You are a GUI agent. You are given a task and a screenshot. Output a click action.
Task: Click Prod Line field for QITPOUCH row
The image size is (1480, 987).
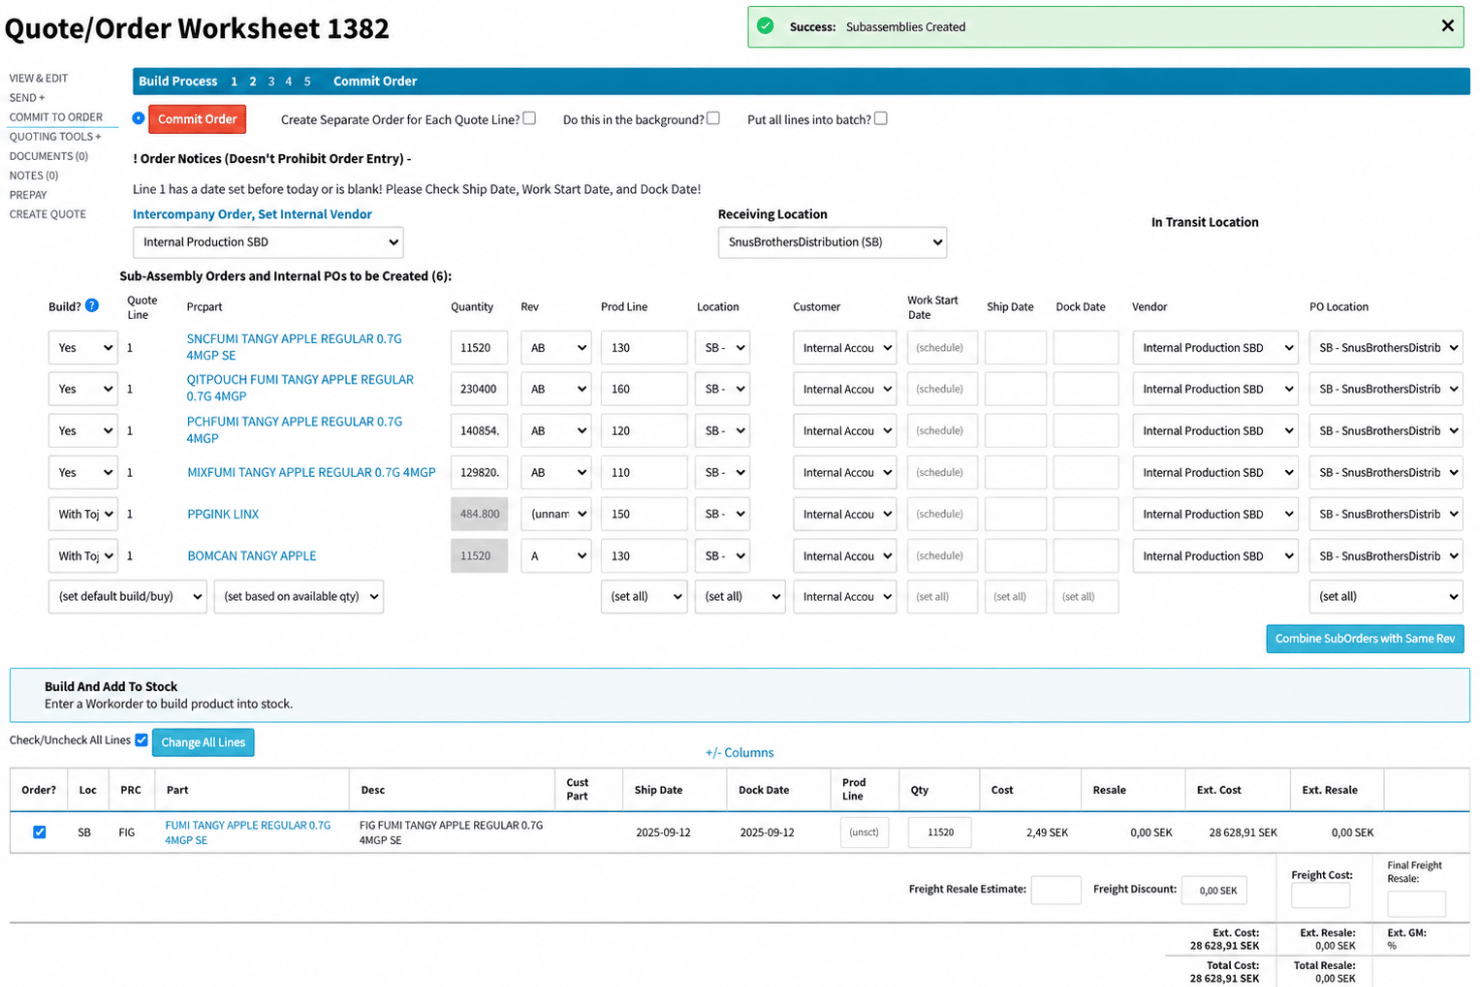click(644, 389)
